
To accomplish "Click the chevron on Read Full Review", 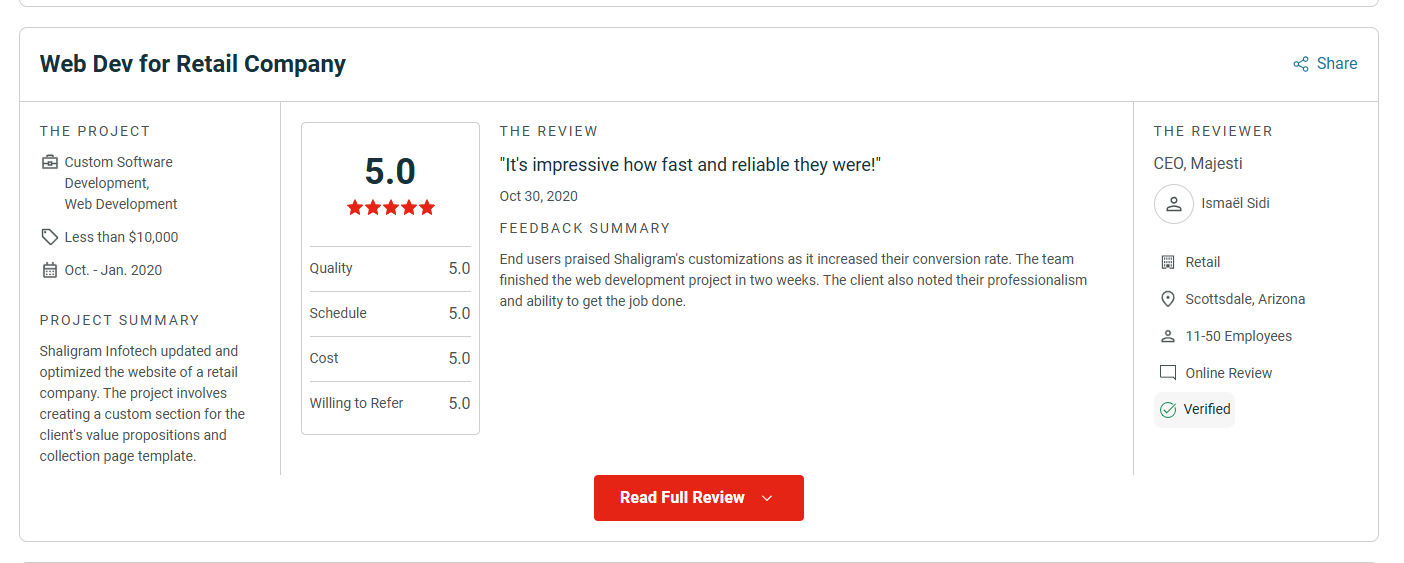I will (767, 498).
